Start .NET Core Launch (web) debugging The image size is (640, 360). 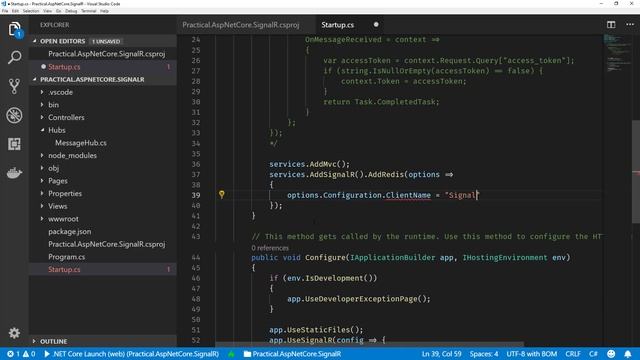(131, 354)
